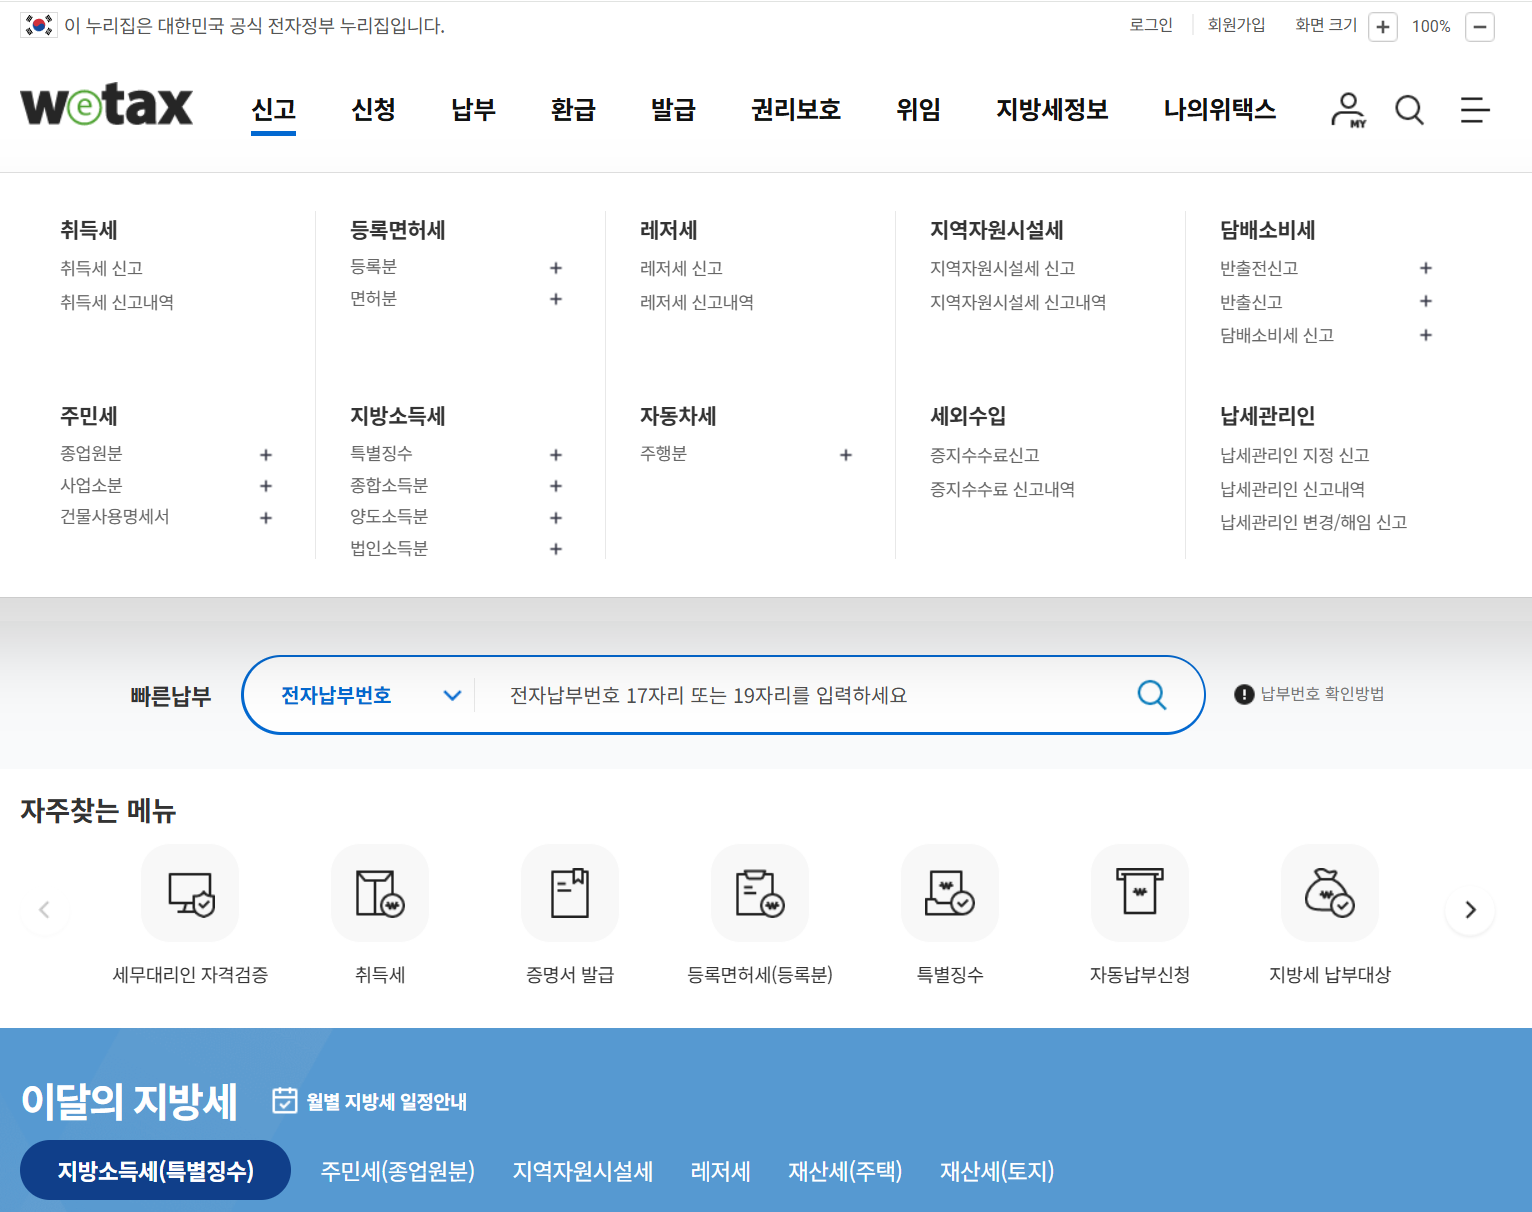Viewport: 1532px width, 1212px height.
Task: Select the 지방세 납부대상 money-bag icon
Action: coord(1329,893)
